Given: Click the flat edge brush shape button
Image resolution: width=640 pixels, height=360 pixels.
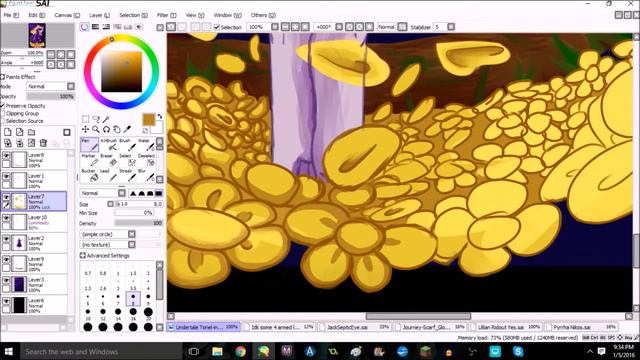Looking at the screenshot, I should [159, 193].
